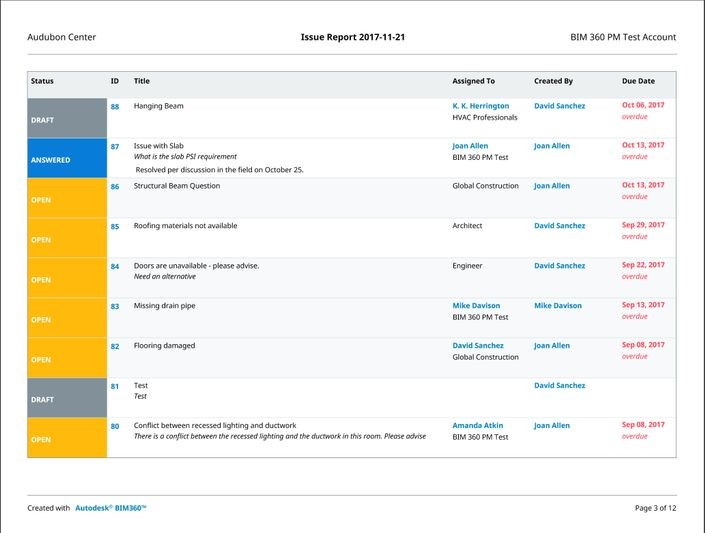
Task: Click the Assigned To column header
Action: [473, 81]
